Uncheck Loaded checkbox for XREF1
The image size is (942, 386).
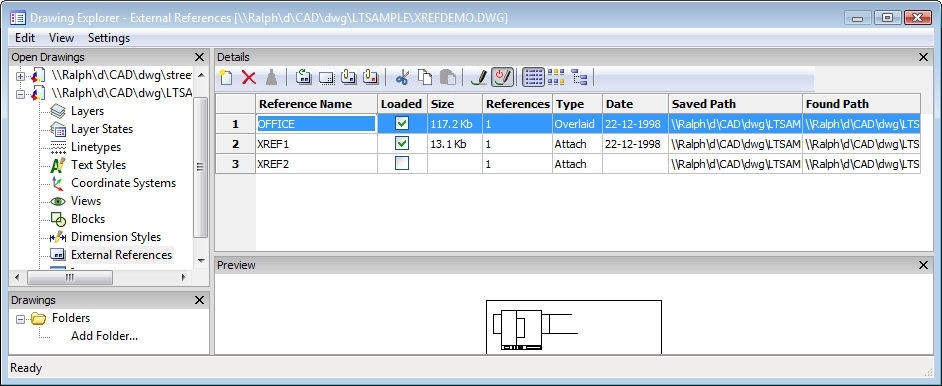402,144
